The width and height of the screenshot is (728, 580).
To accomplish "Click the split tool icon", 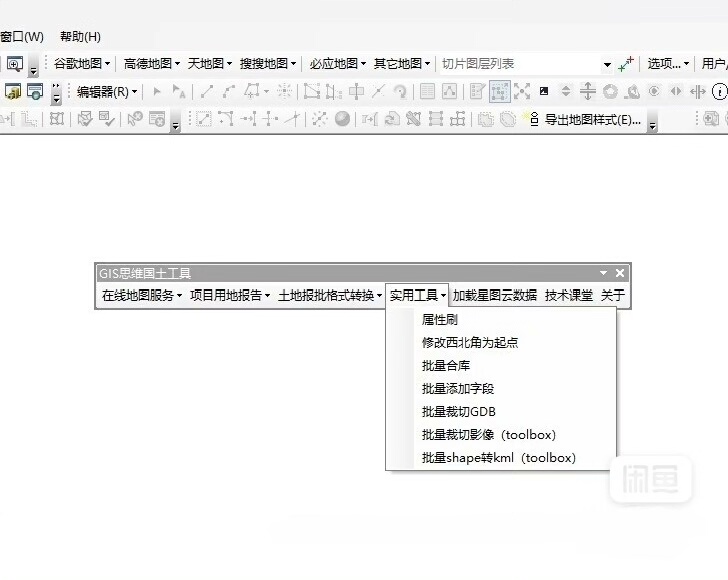I will (x=378, y=91).
